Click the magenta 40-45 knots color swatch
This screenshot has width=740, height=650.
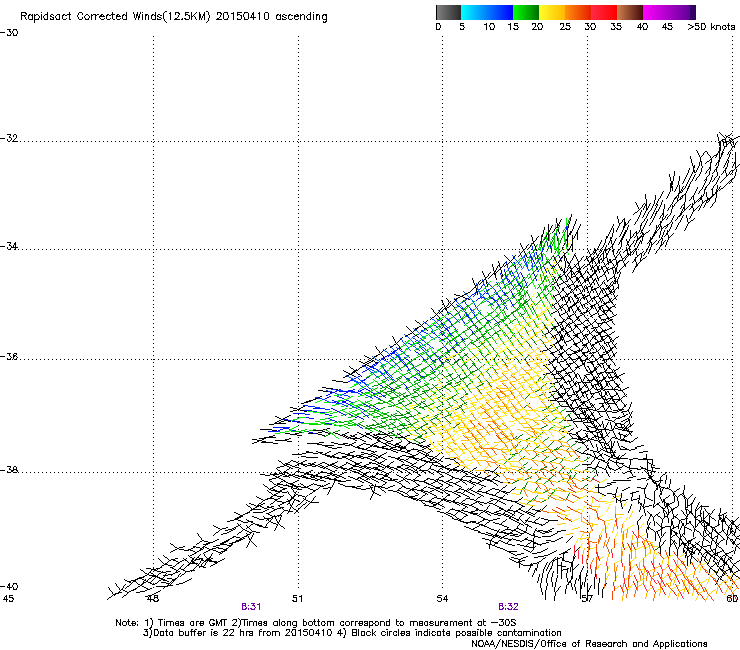pyautogui.click(x=656, y=12)
